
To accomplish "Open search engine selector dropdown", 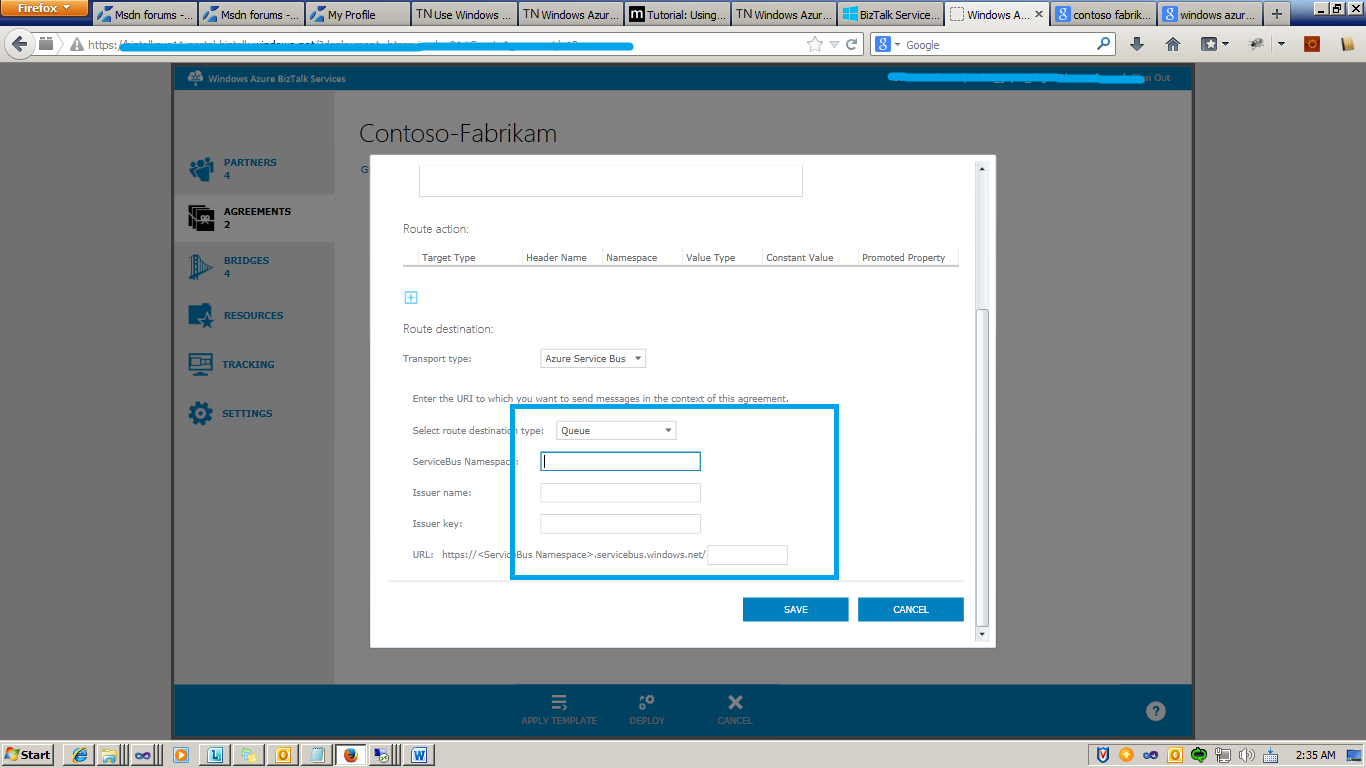I will click(x=887, y=44).
